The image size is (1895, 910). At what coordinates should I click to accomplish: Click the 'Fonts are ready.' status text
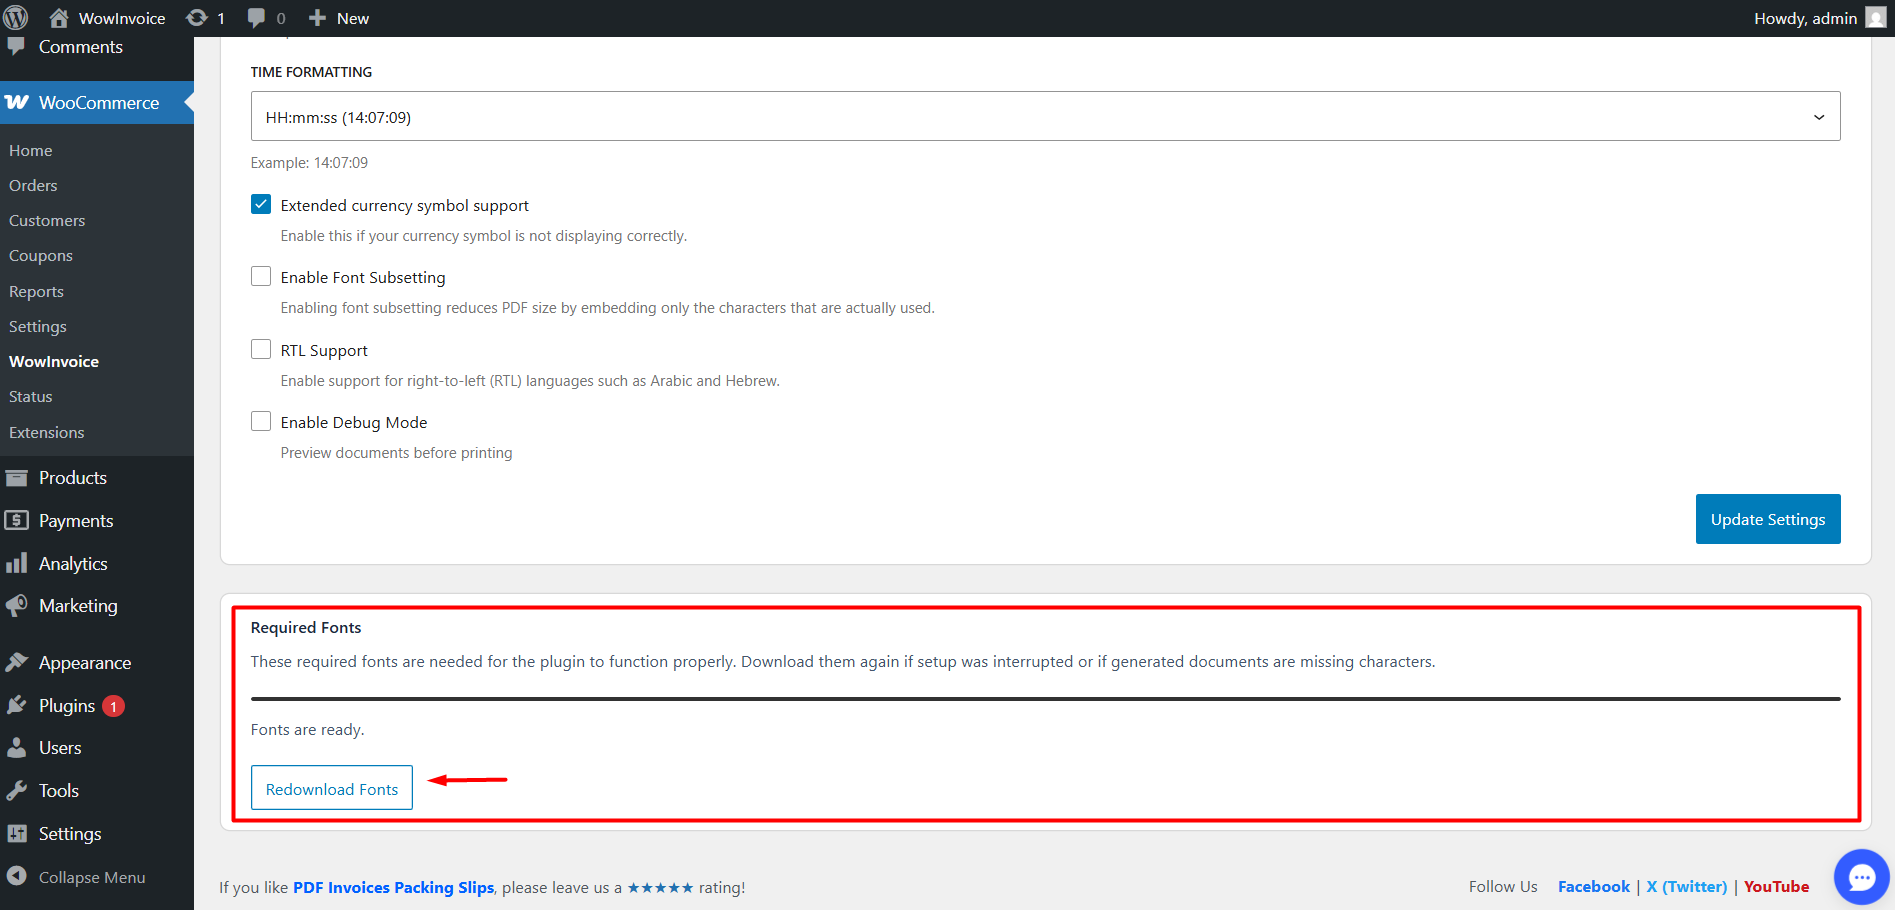307,730
